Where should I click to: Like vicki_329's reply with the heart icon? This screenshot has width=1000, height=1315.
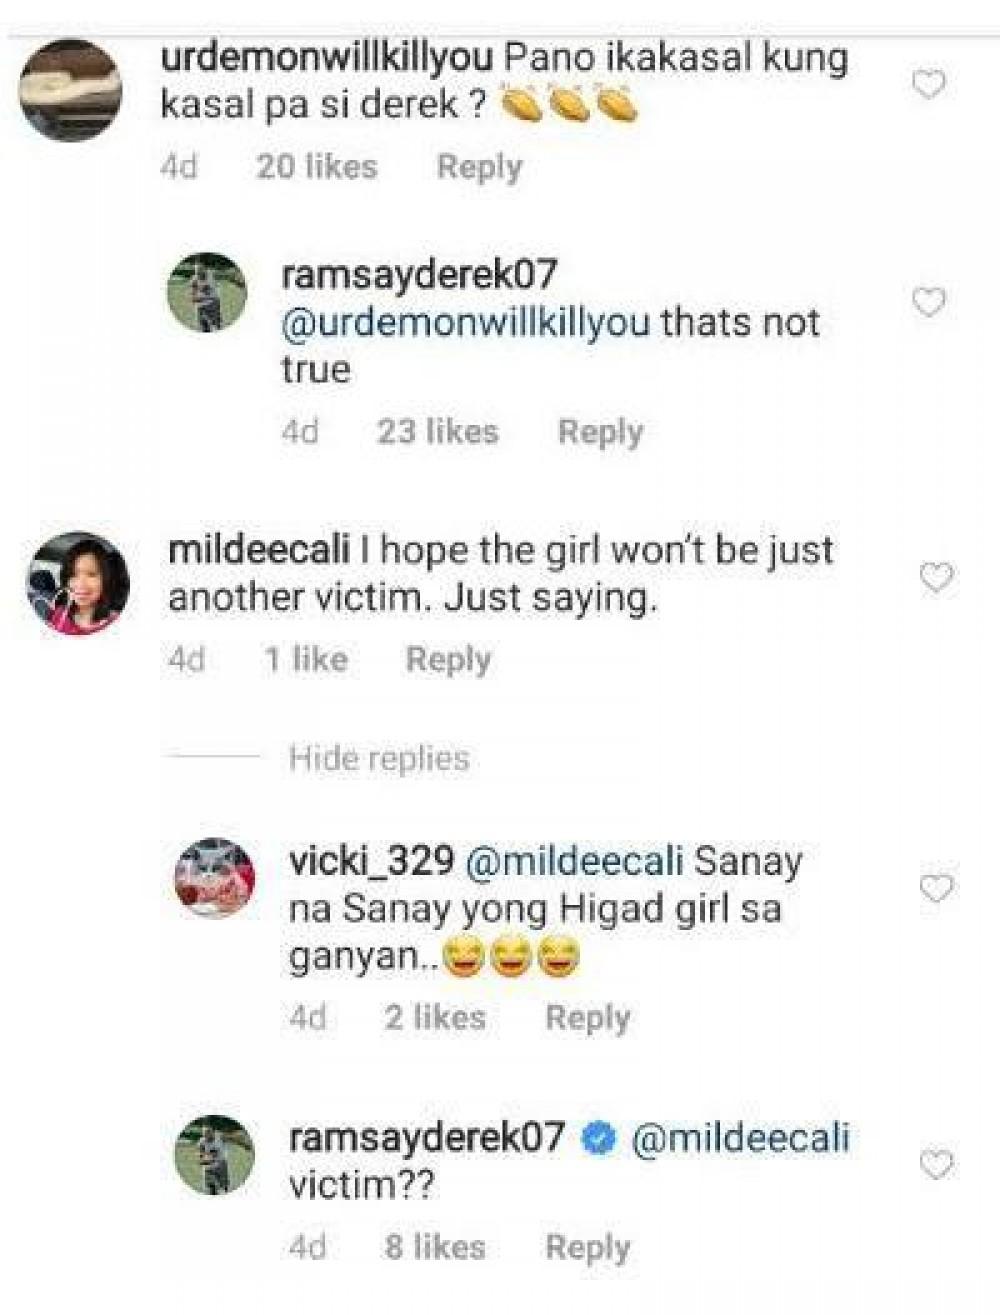(x=936, y=888)
